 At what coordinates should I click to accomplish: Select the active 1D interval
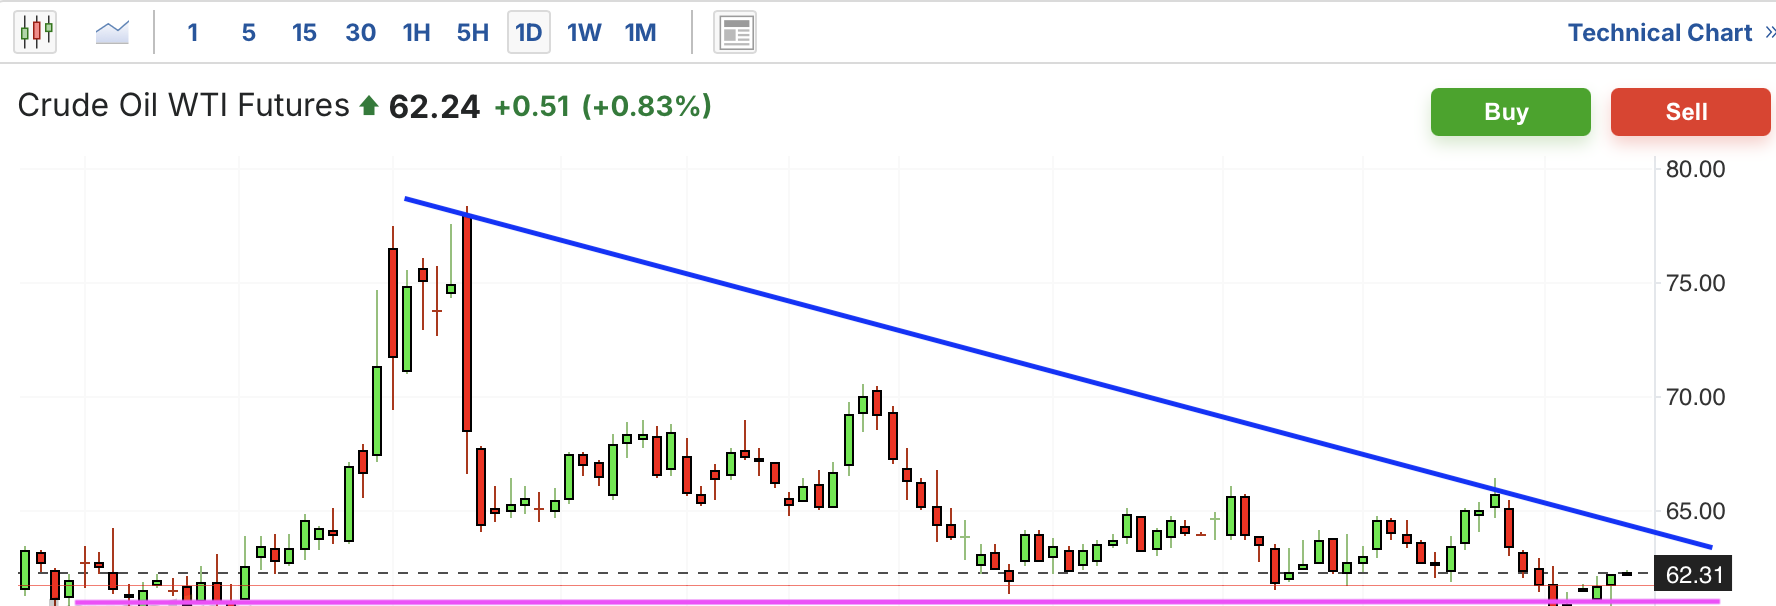pyautogui.click(x=529, y=33)
